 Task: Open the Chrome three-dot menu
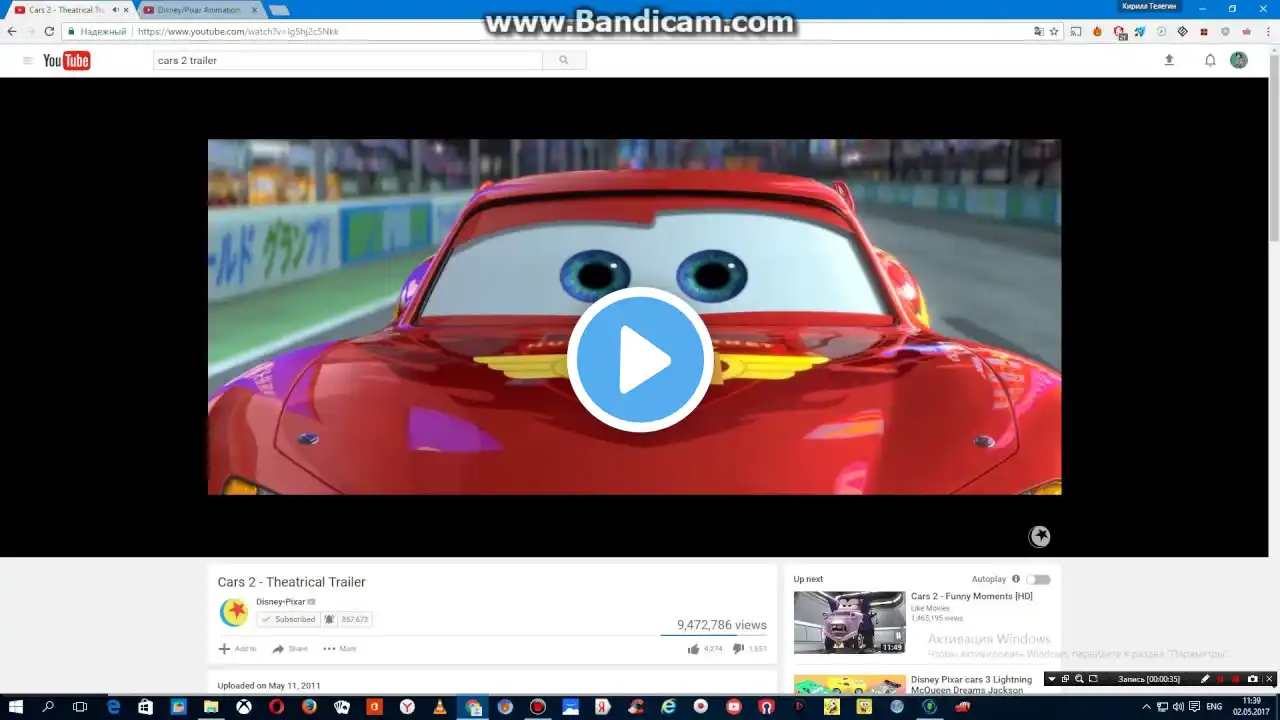point(1267,31)
